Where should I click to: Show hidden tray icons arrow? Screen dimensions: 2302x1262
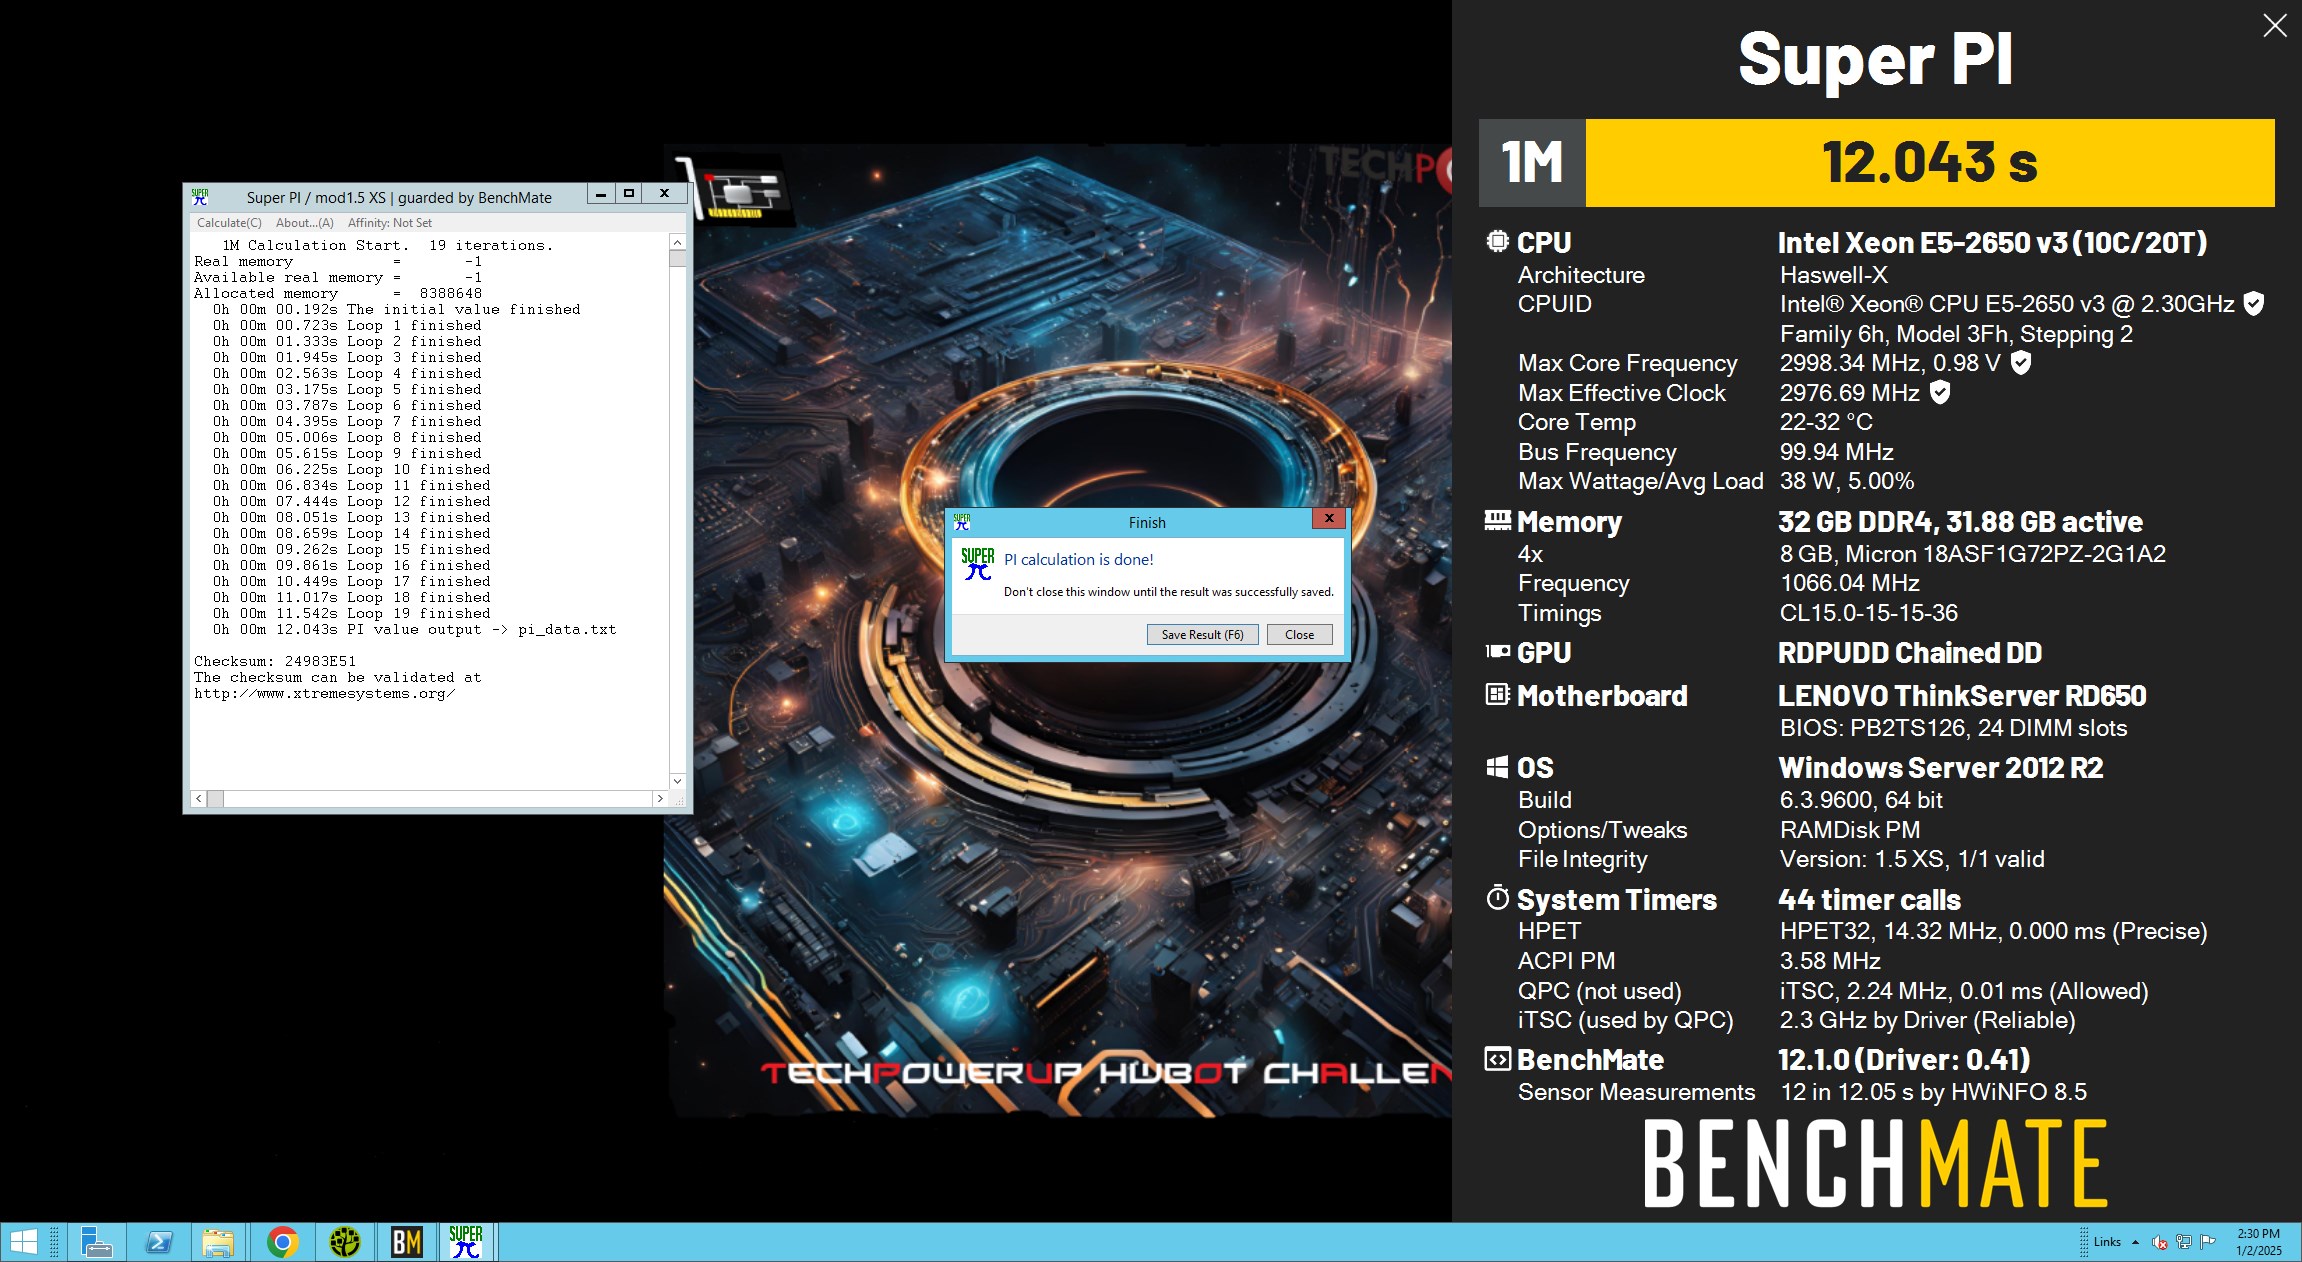tap(2135, 1242)
